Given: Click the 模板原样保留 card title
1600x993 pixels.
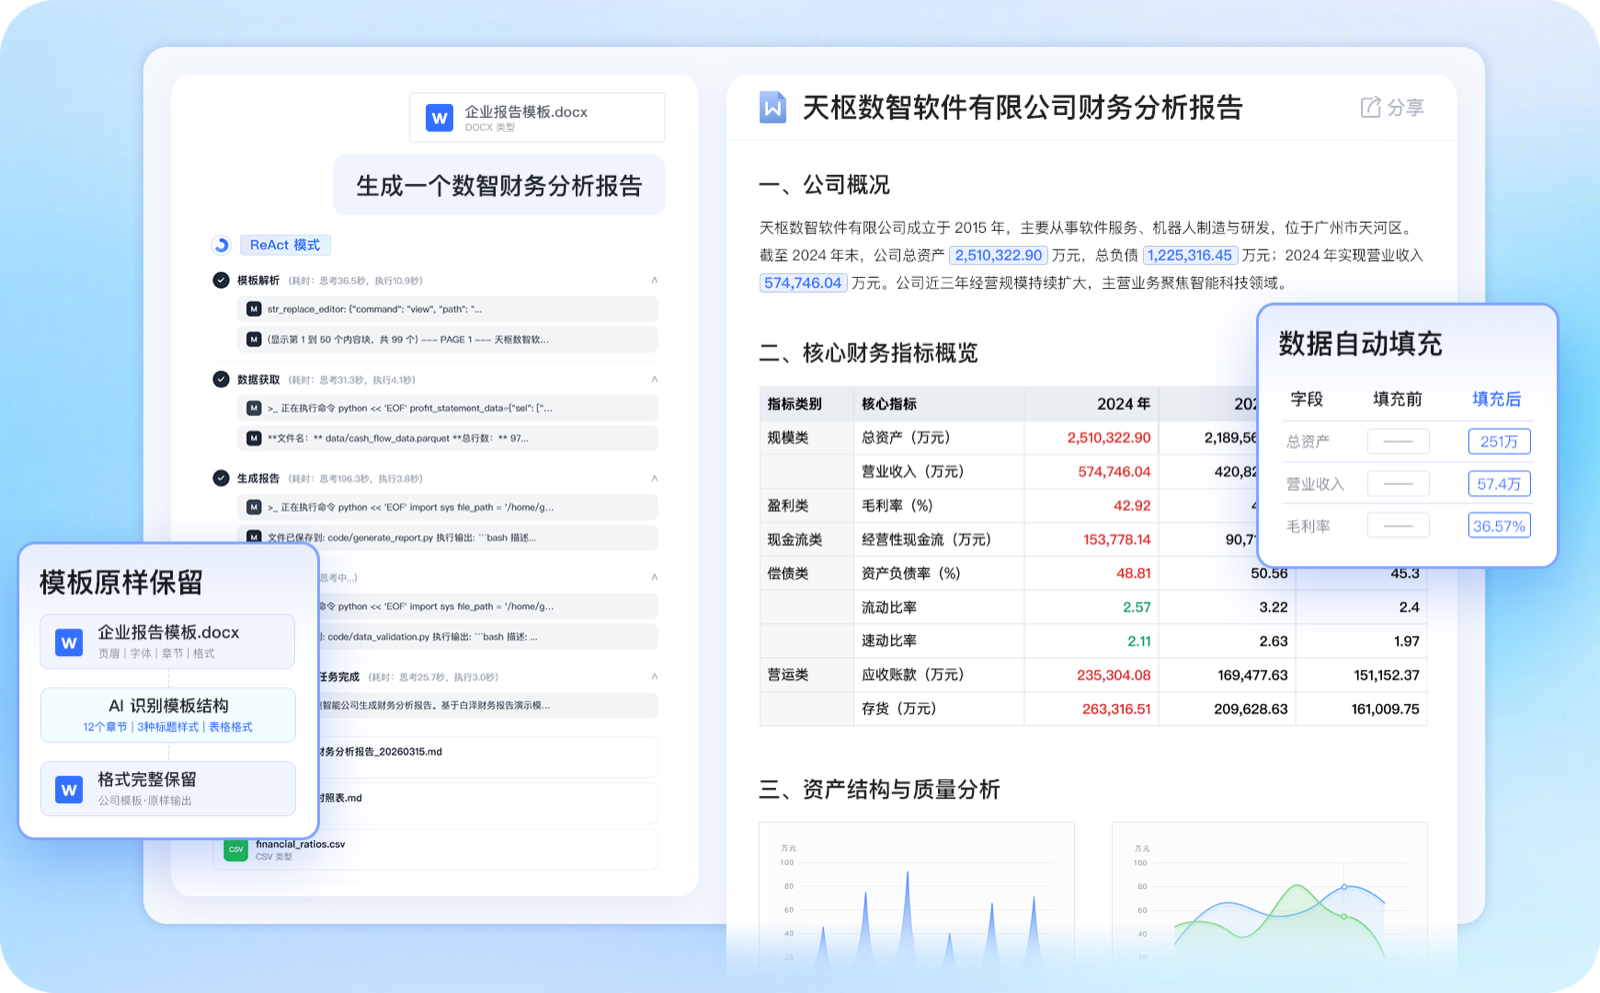Looking at the screenshot, I should 121,582.
